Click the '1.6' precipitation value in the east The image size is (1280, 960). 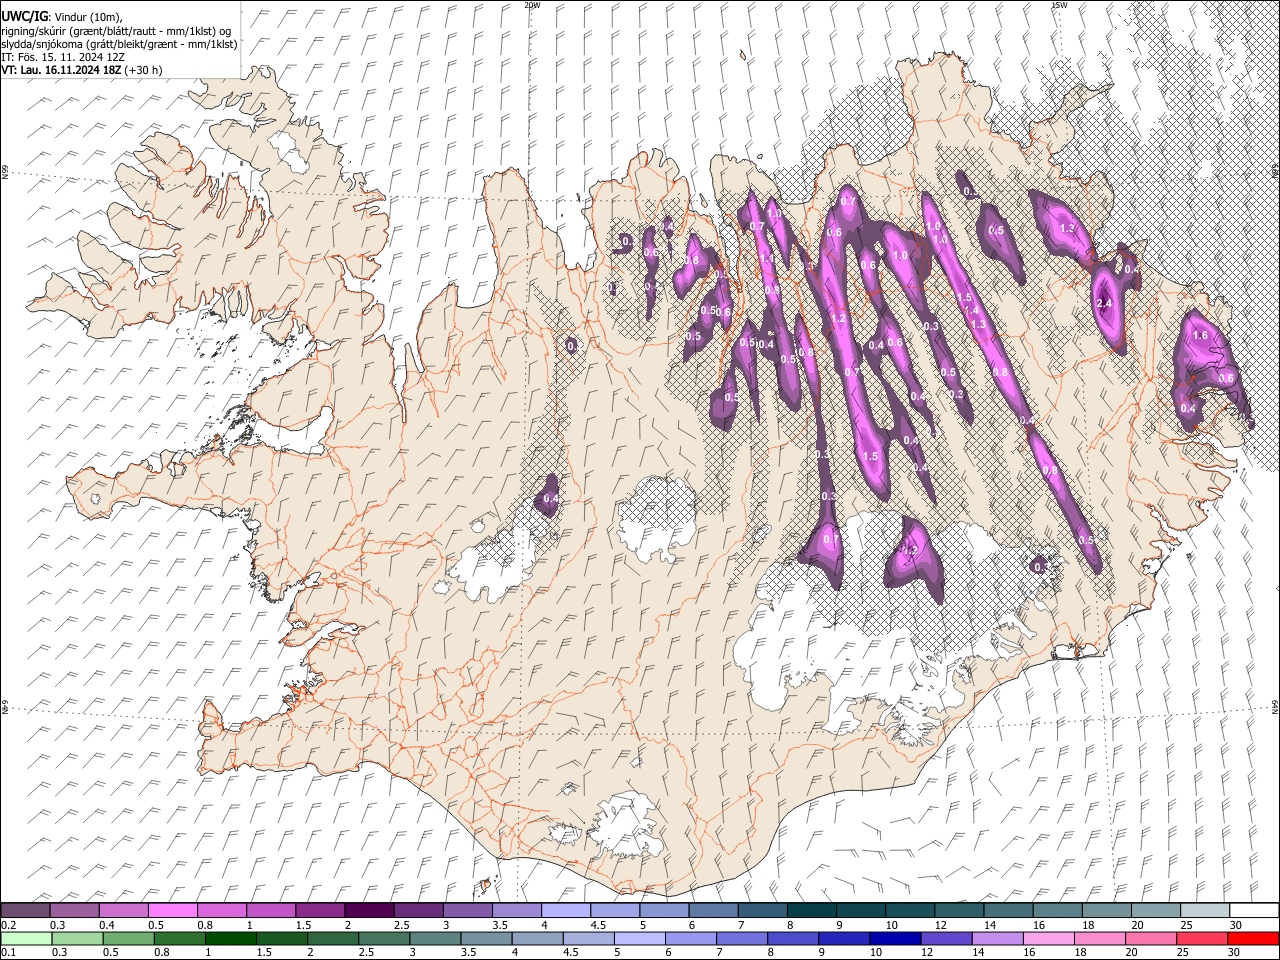[1201, 335]
